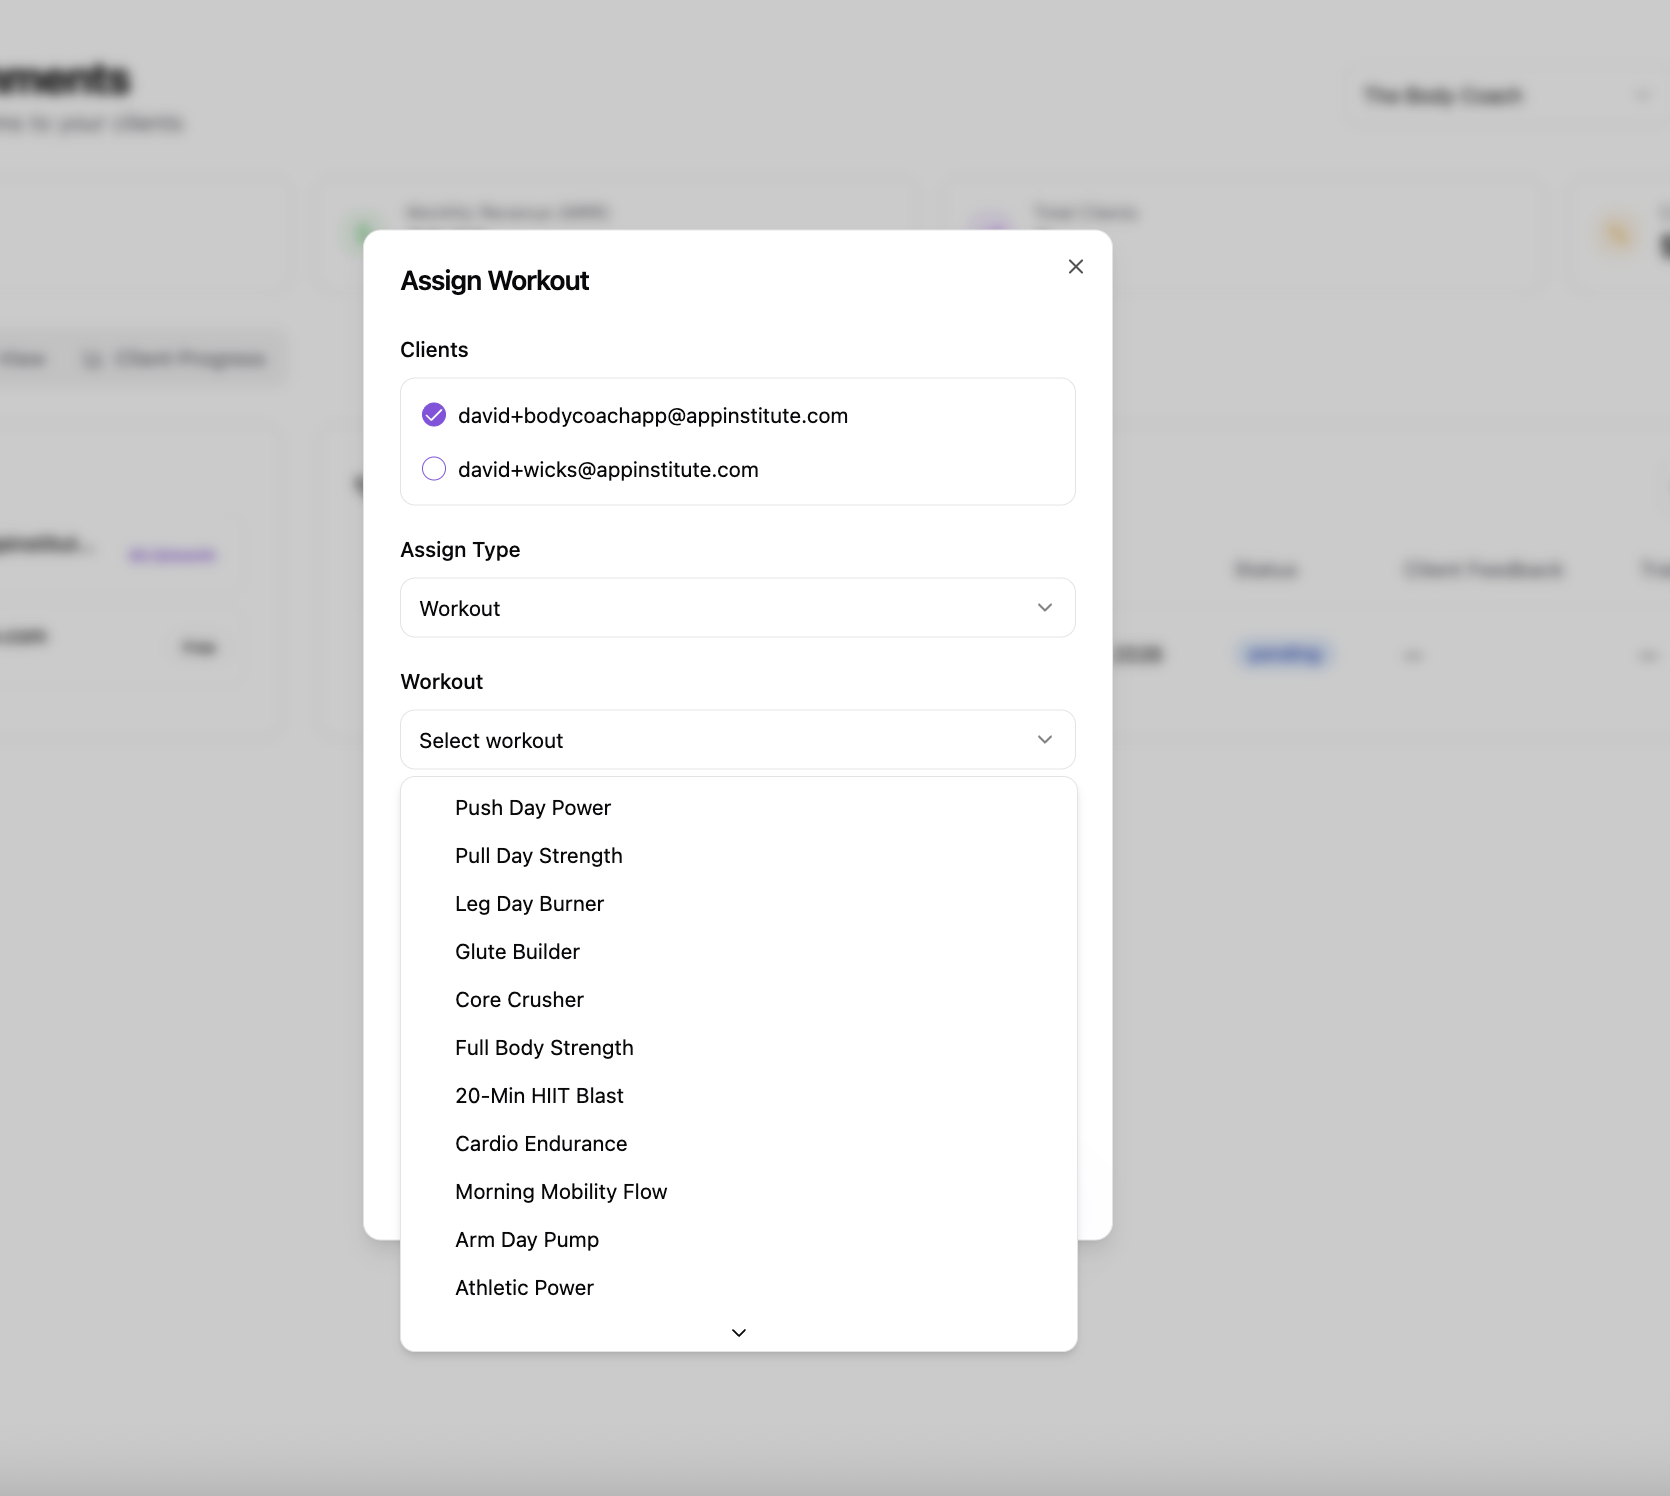
Task: Close the Assign Workout dialog
Action: 1075,266
